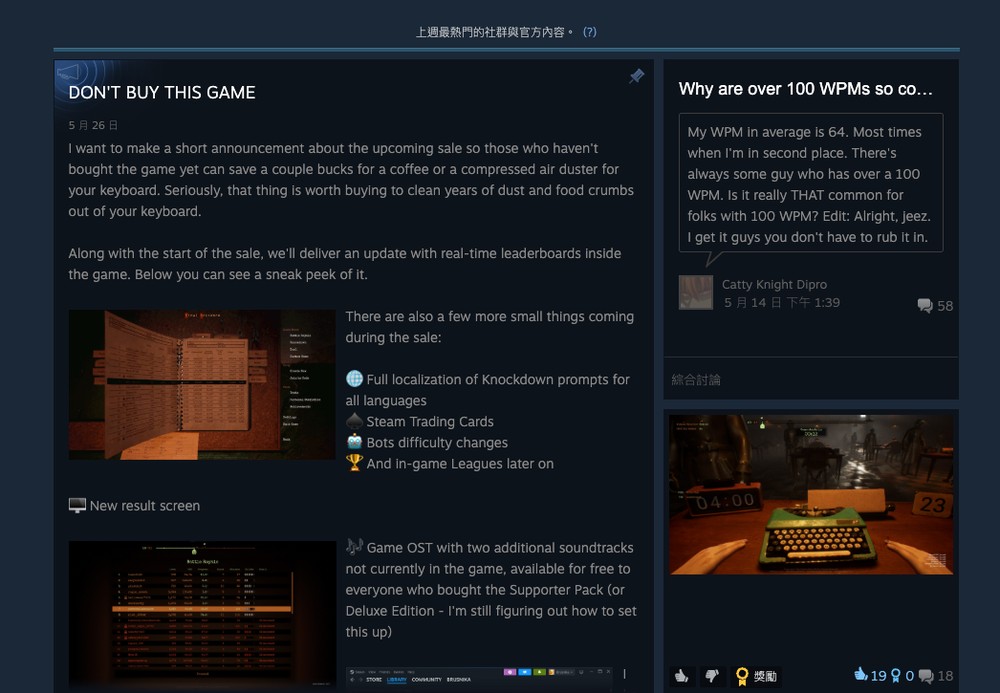Viewport: 1000px width, 693px height.
Task: Click Catty Knight Dipro's avatar
Action: click(696, 293)
